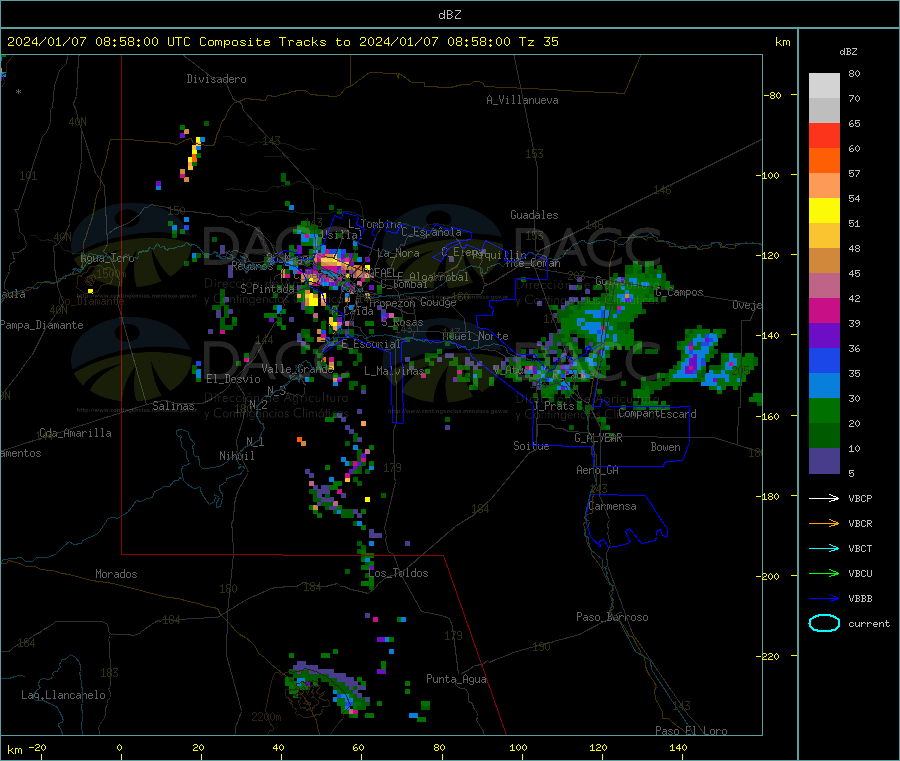Screen dimensions: 900x761
Task: Click the Soitue map label
Action: pyautogui.click(x=531, y=446)
